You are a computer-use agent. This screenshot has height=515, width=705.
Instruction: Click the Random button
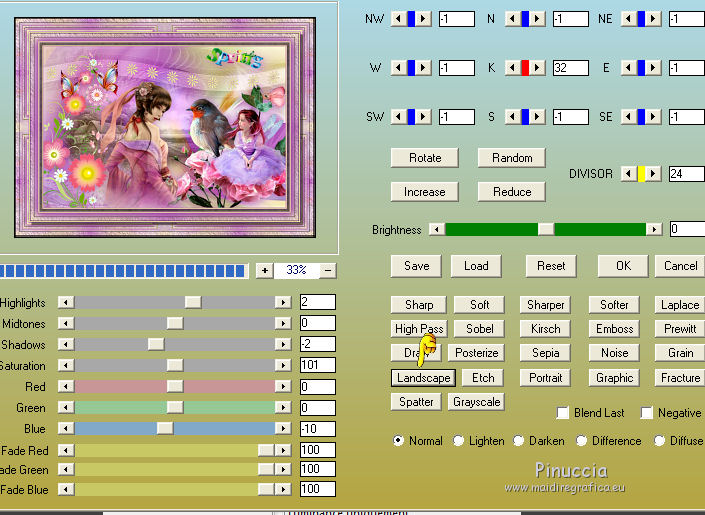[x=512, y=158]
